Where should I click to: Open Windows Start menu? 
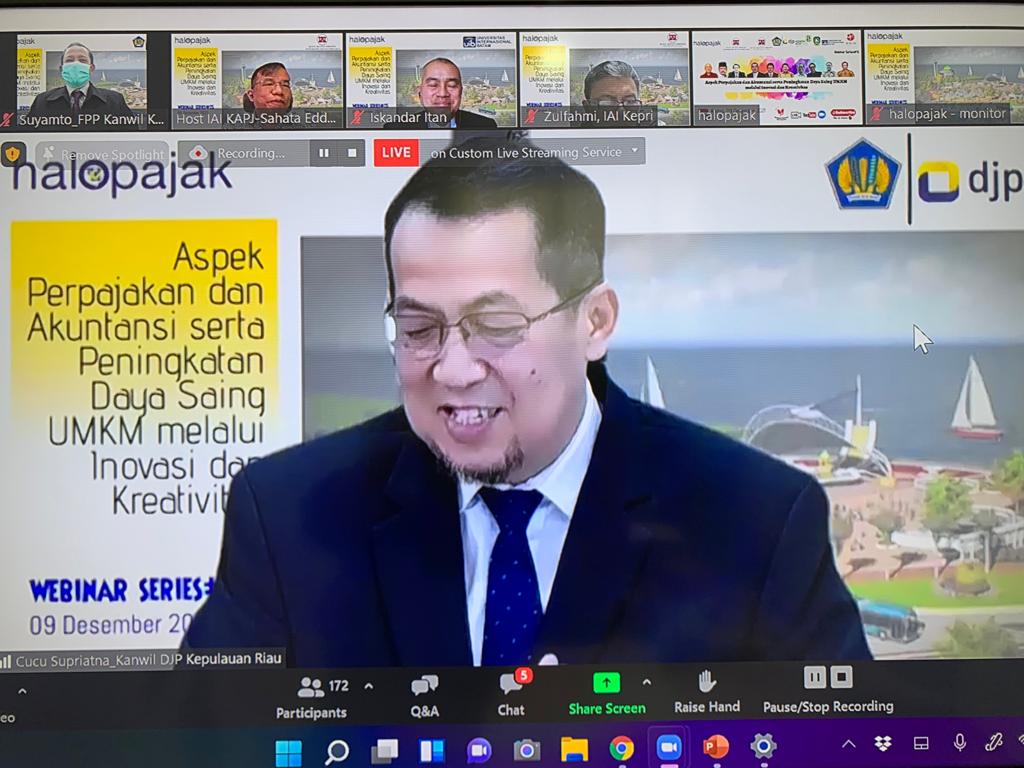click(x=288, y=749)
